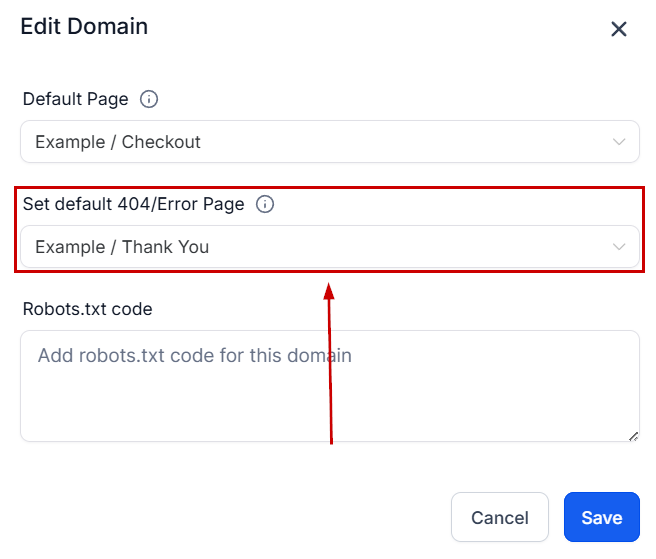Select the 'Example / Thank You' value text
The height and width of the screenshot is (559, 656).
122,247
